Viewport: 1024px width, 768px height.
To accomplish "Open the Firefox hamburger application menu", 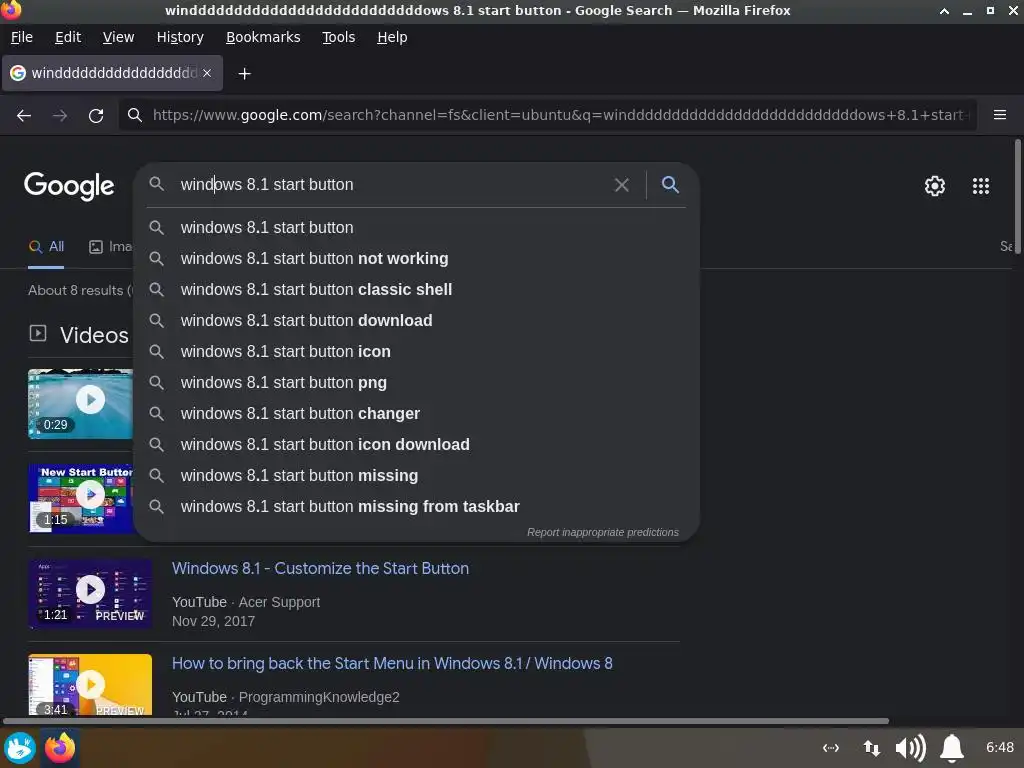I will tap(999, 115).
